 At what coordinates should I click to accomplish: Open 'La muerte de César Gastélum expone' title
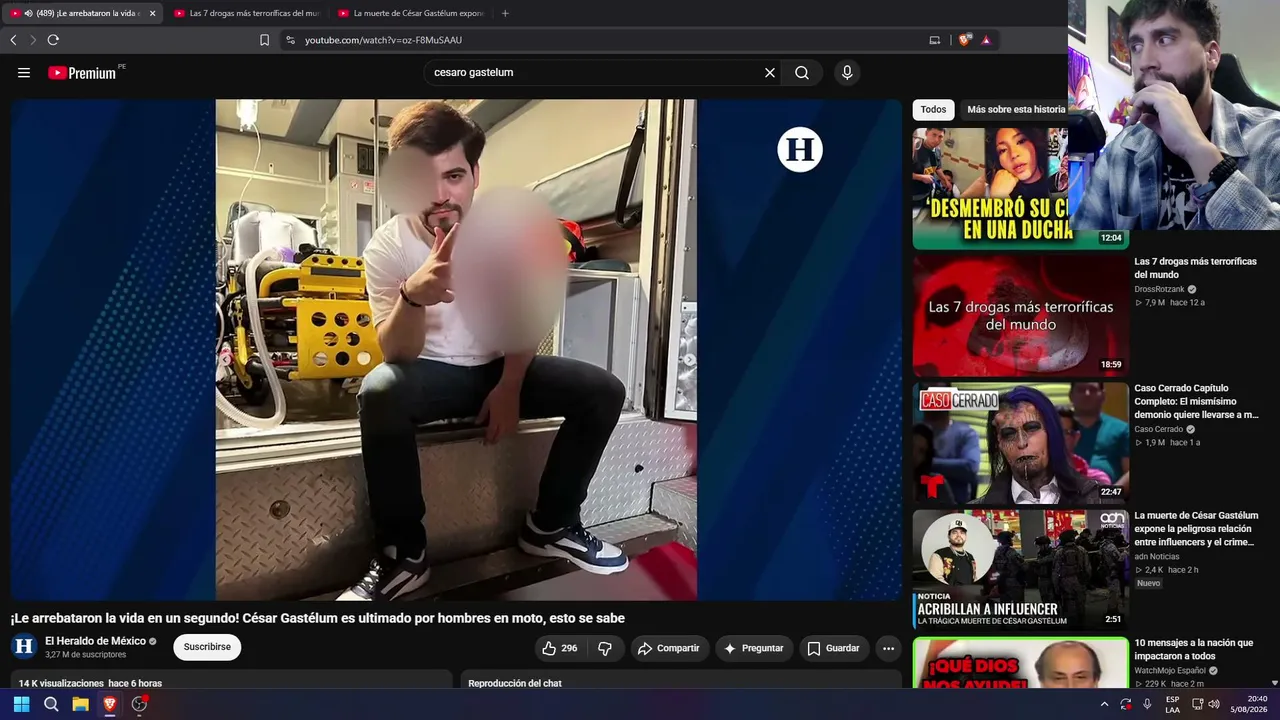click(x=1196, y=529)
